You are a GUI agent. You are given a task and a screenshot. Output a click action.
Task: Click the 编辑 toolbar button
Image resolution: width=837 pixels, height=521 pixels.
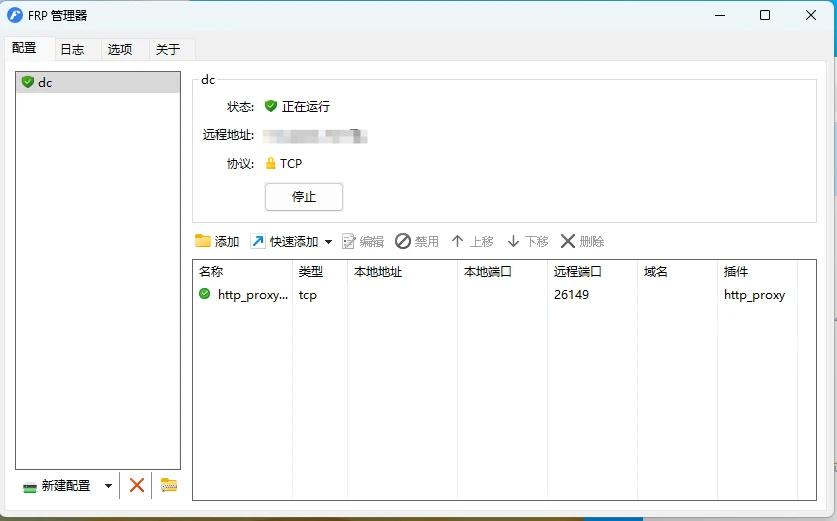click(363, 241)
